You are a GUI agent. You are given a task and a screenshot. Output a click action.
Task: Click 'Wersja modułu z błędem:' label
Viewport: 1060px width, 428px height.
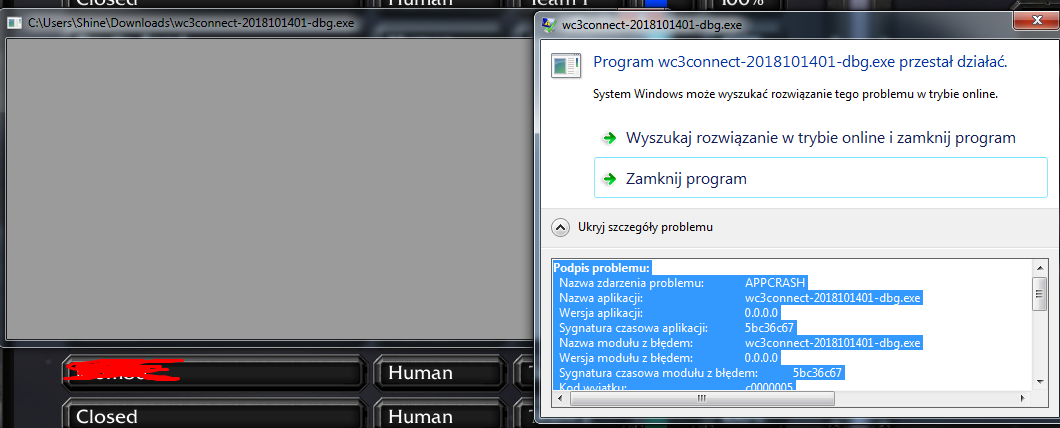coord(626,358)
